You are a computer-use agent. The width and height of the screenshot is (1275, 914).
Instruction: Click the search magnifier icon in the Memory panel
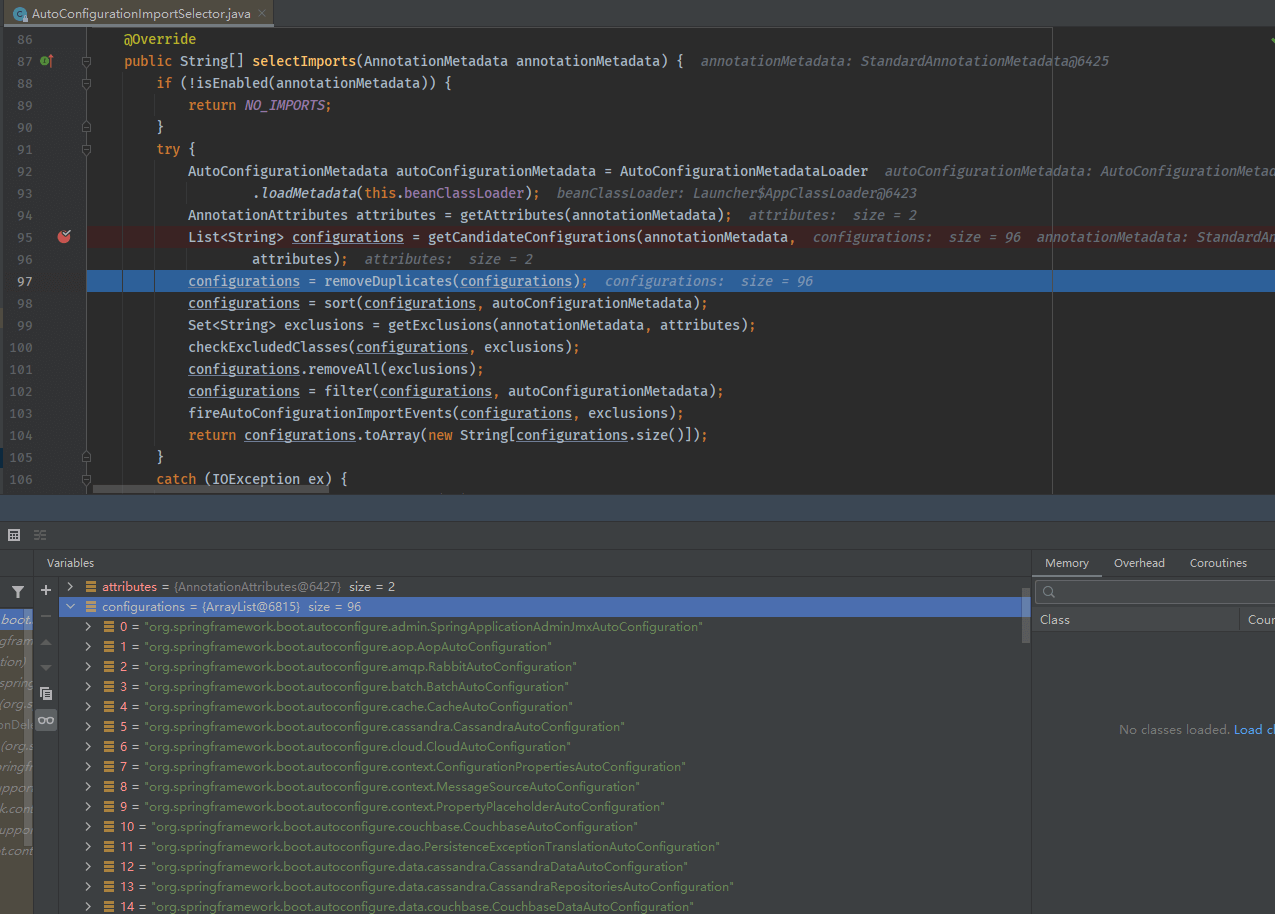[x=1049, y=592]
